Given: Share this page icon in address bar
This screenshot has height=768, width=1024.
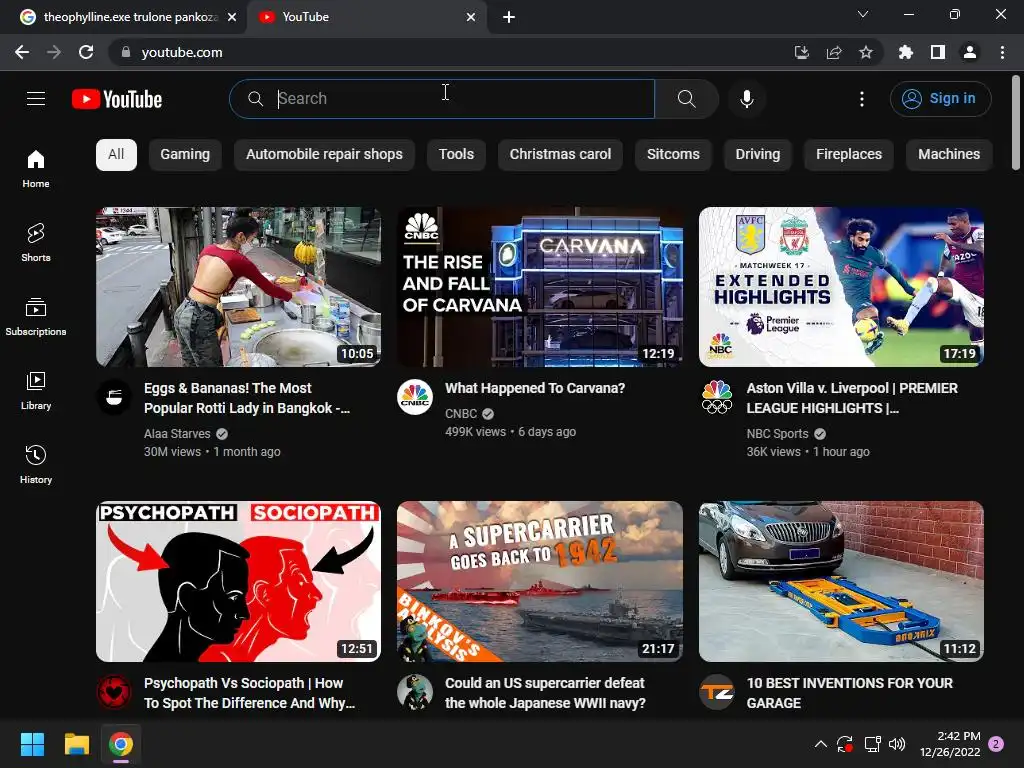Looking at the screenshot, I should (834, 52).
